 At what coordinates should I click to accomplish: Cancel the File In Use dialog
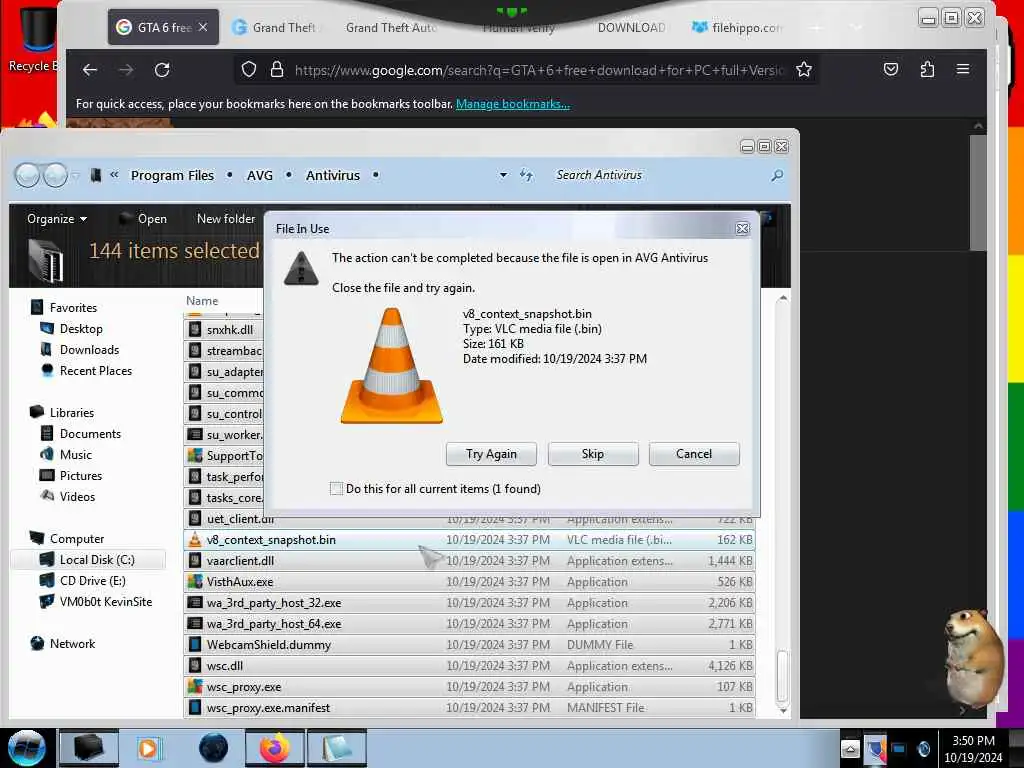point(694,454)
